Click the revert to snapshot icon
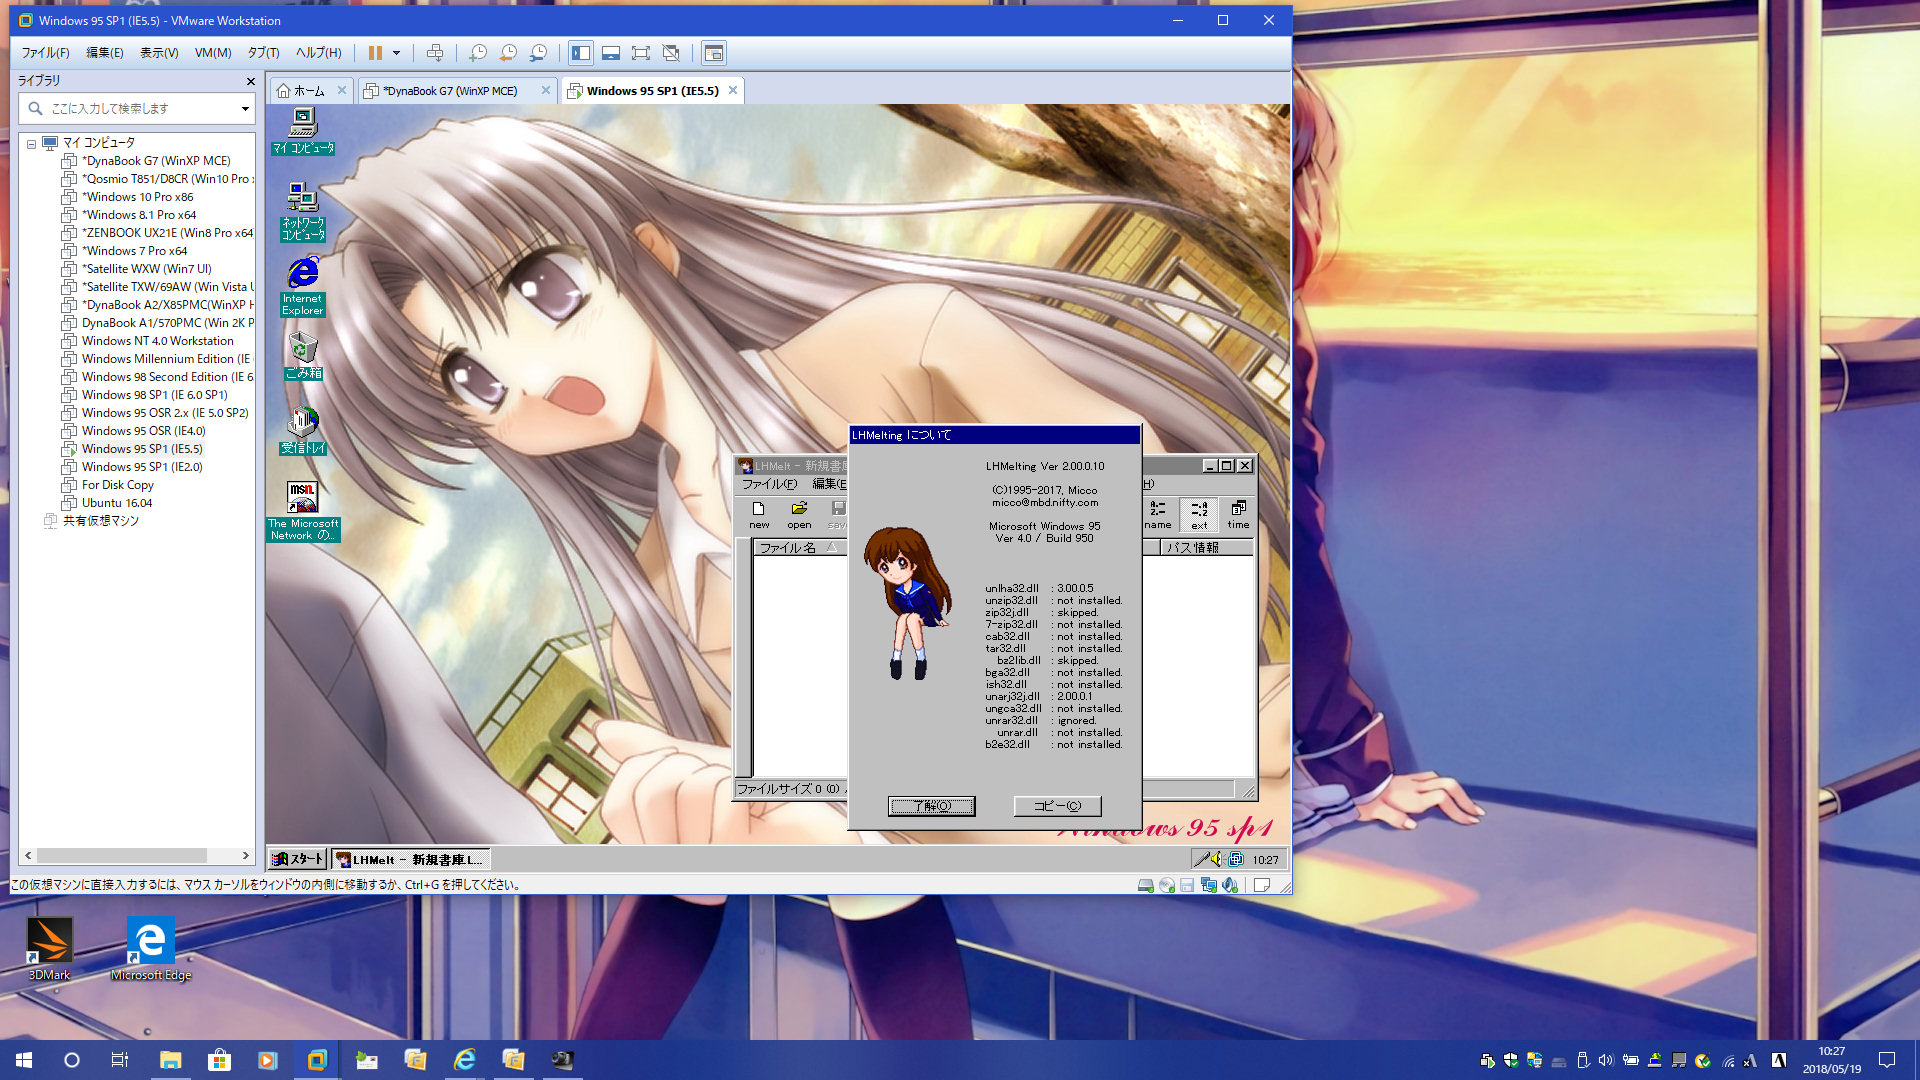This screenshot has height=1080, width=1920. pos(508,53)
